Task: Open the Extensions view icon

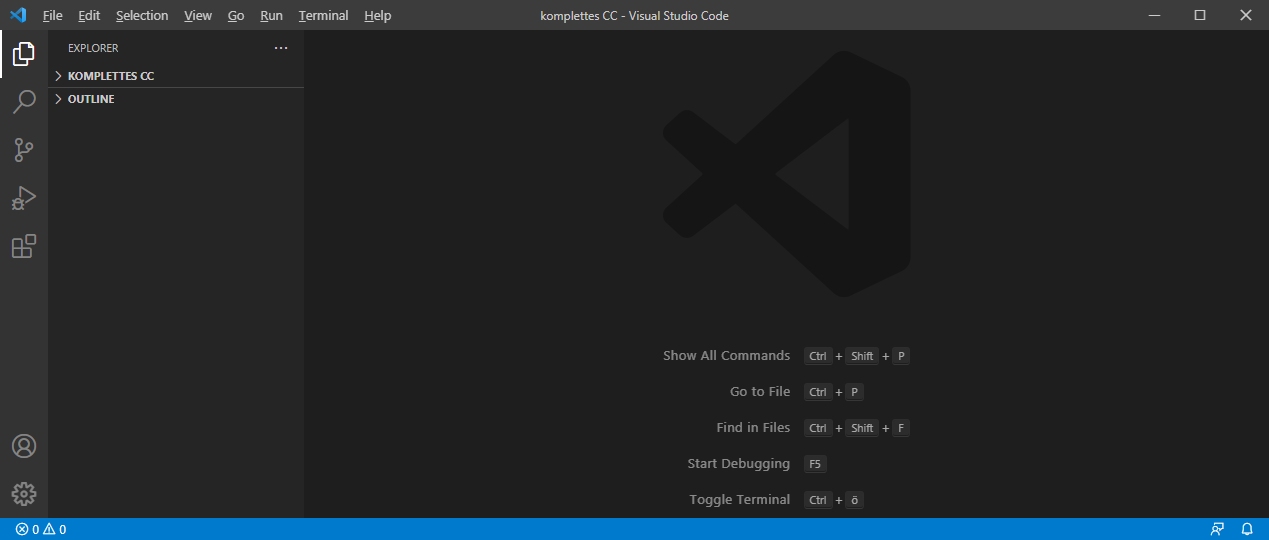Action: (x=24, y=246)
